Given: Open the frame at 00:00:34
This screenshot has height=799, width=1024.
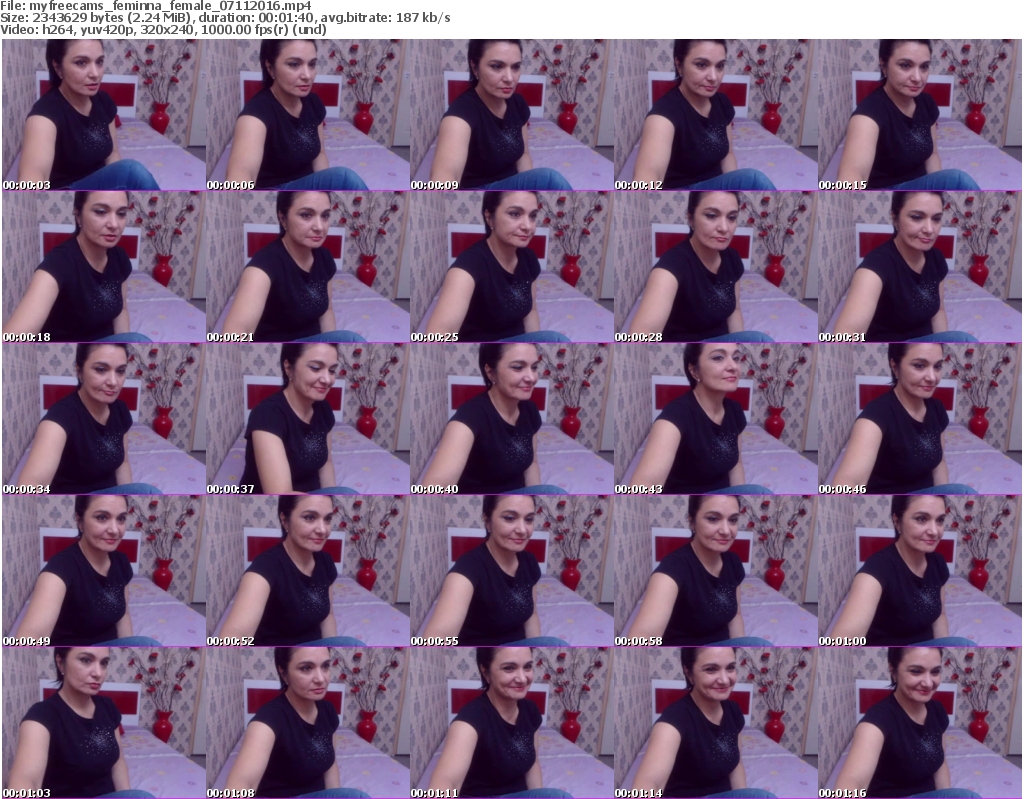Looking at the screenshot, I should point(104,419).
